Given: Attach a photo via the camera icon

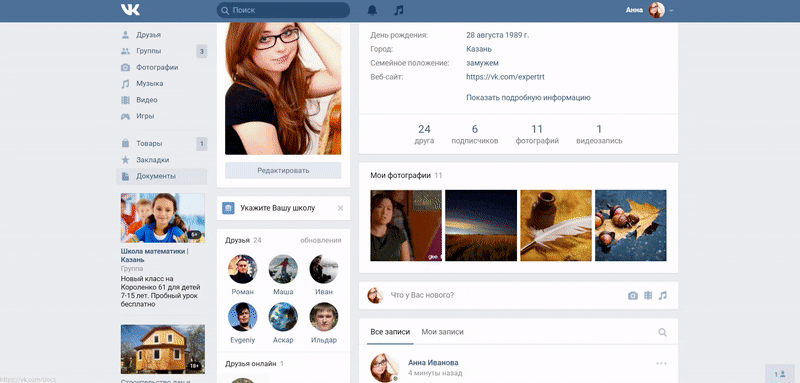Looking at the screenshot, I should coord(633,295).
